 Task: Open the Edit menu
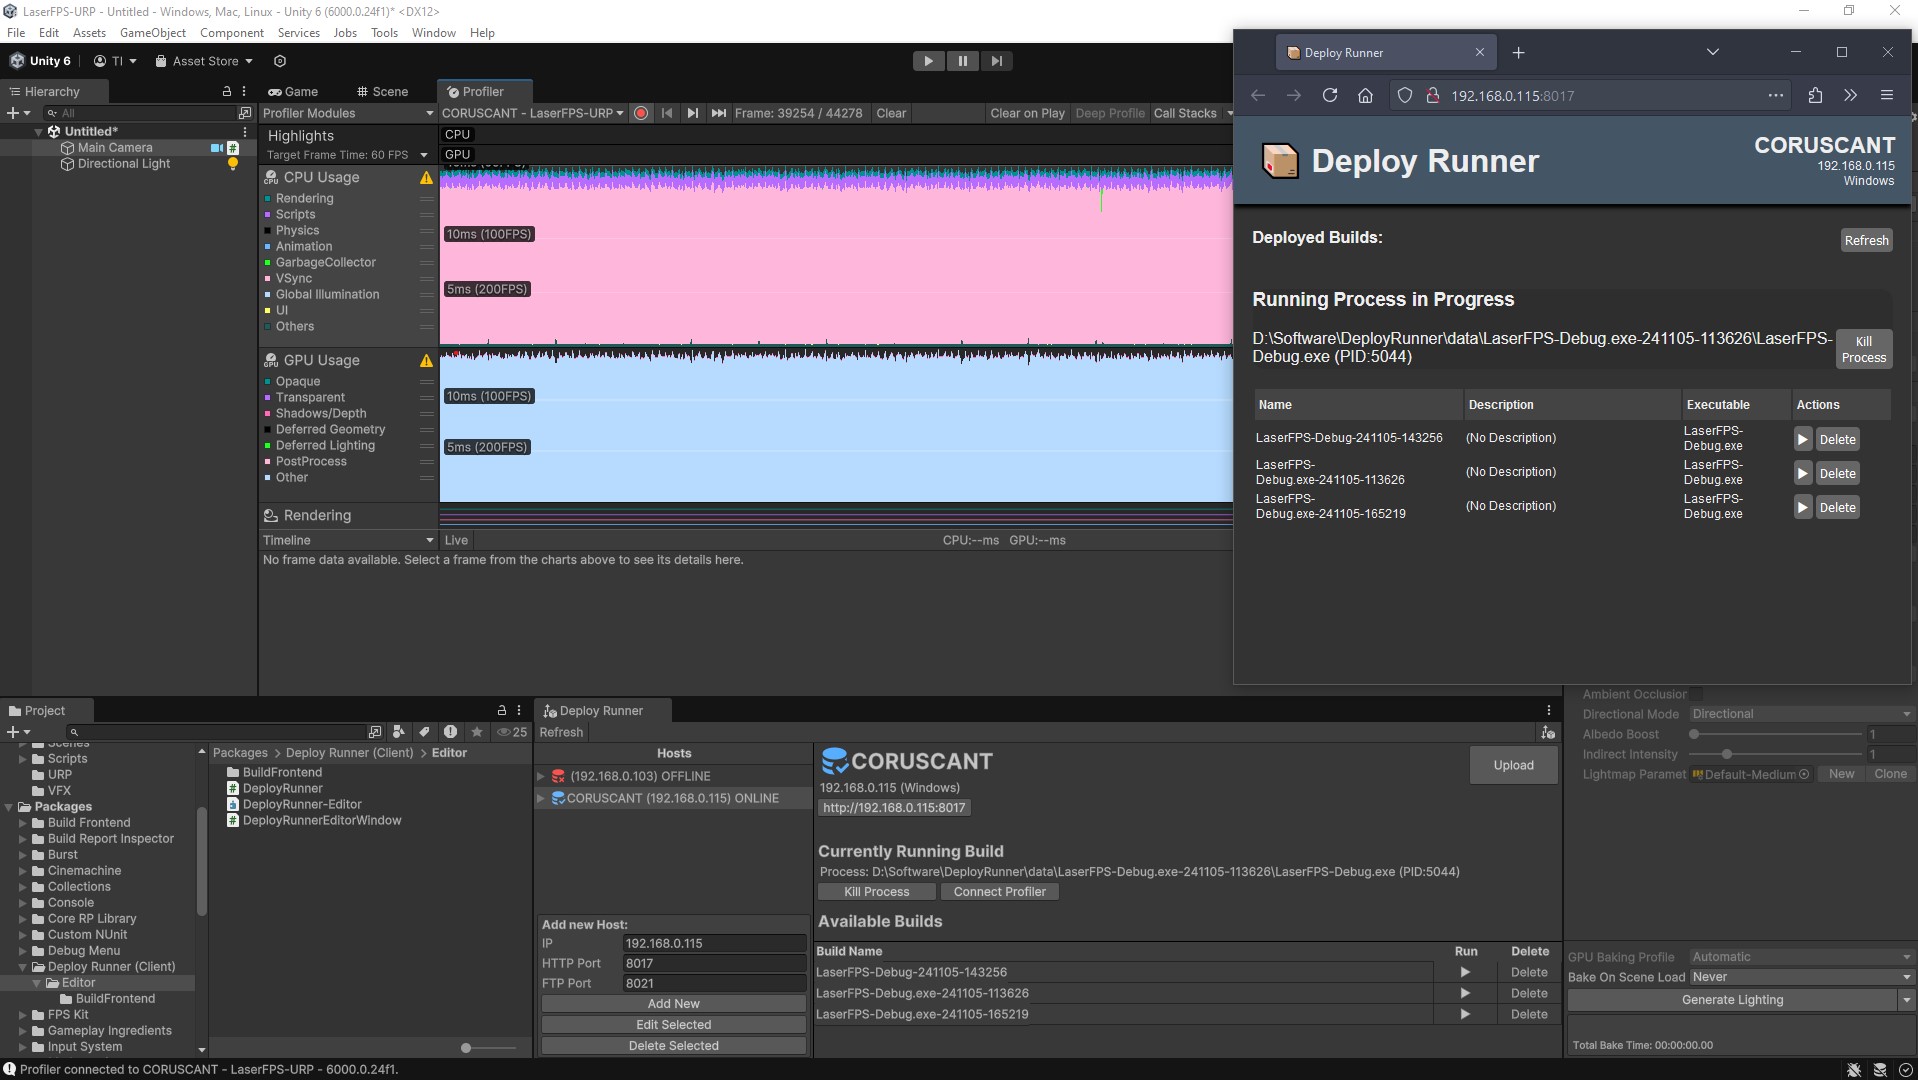point(49,32)
